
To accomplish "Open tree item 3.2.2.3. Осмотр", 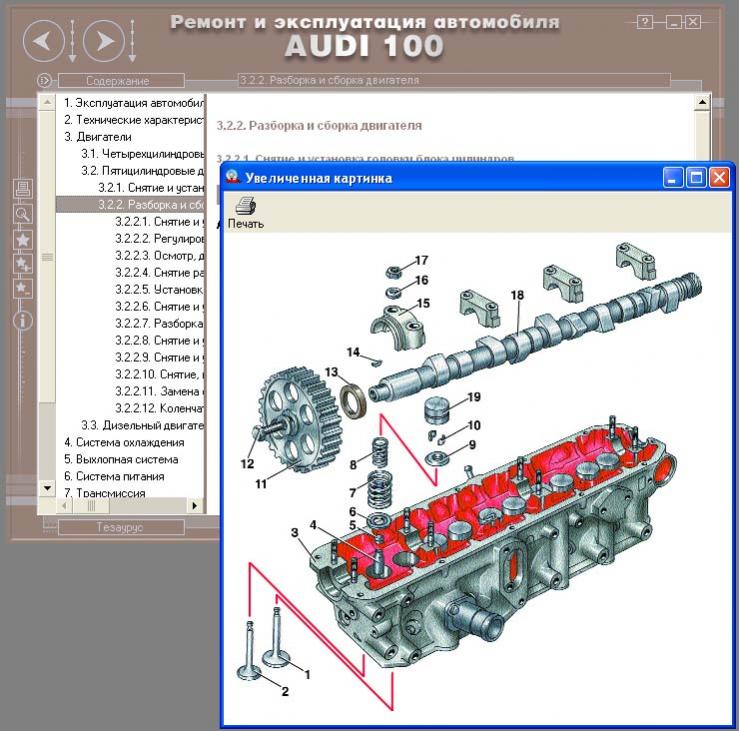I will (159, 255).
